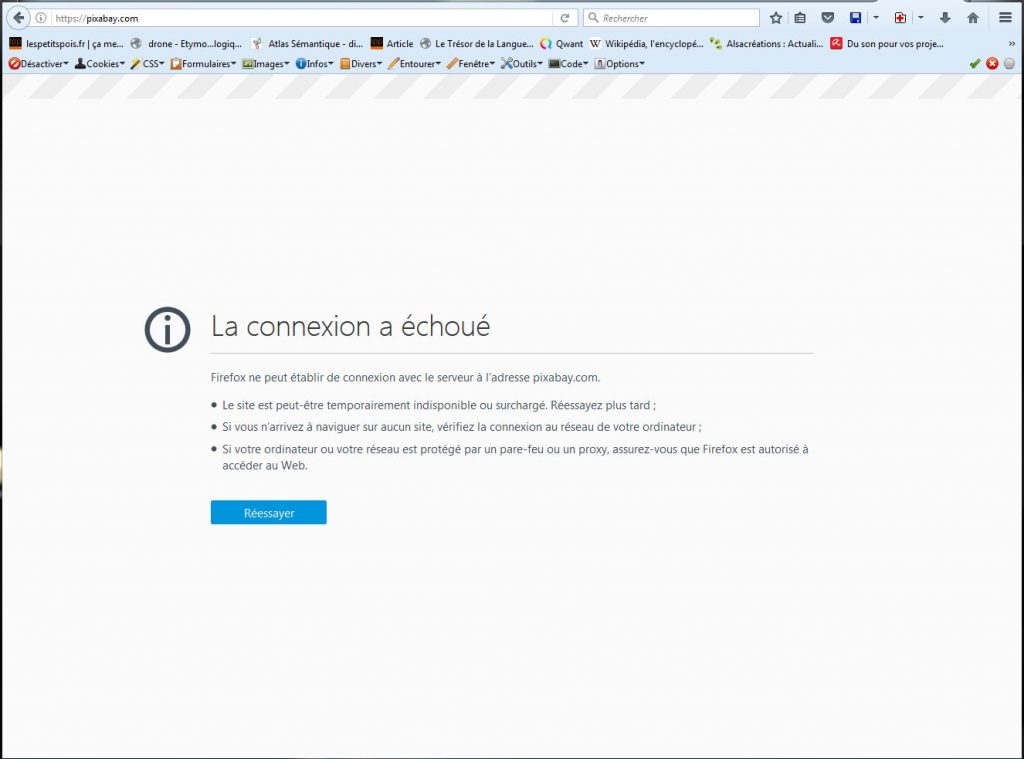Screen dimensions: 1024x759
Task: Show more bookmarks chevron
Action: coord(1012,44)
